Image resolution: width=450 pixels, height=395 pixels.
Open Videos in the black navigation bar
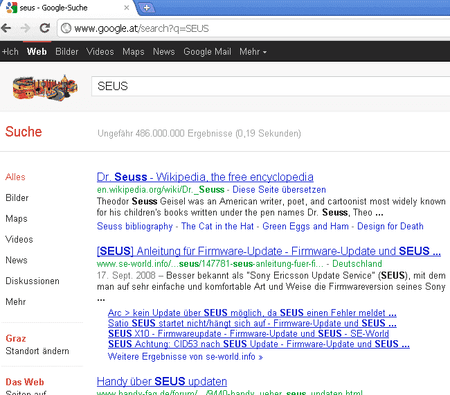click(x=100, y=52)
